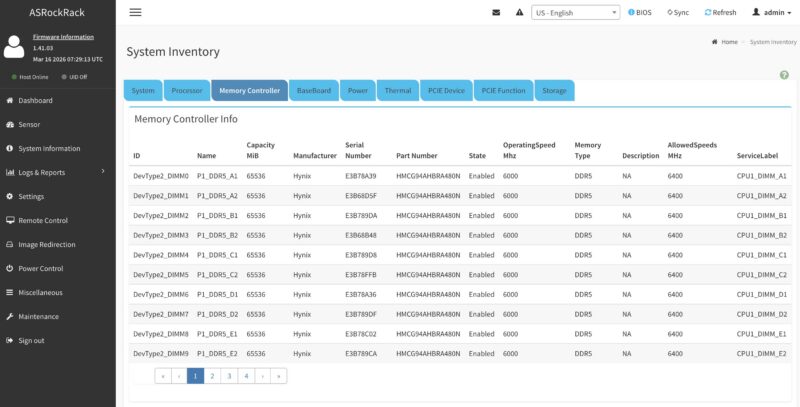Refresh the page with Refresh button
This screenshot has width=800, height=407.
(720, 12)
